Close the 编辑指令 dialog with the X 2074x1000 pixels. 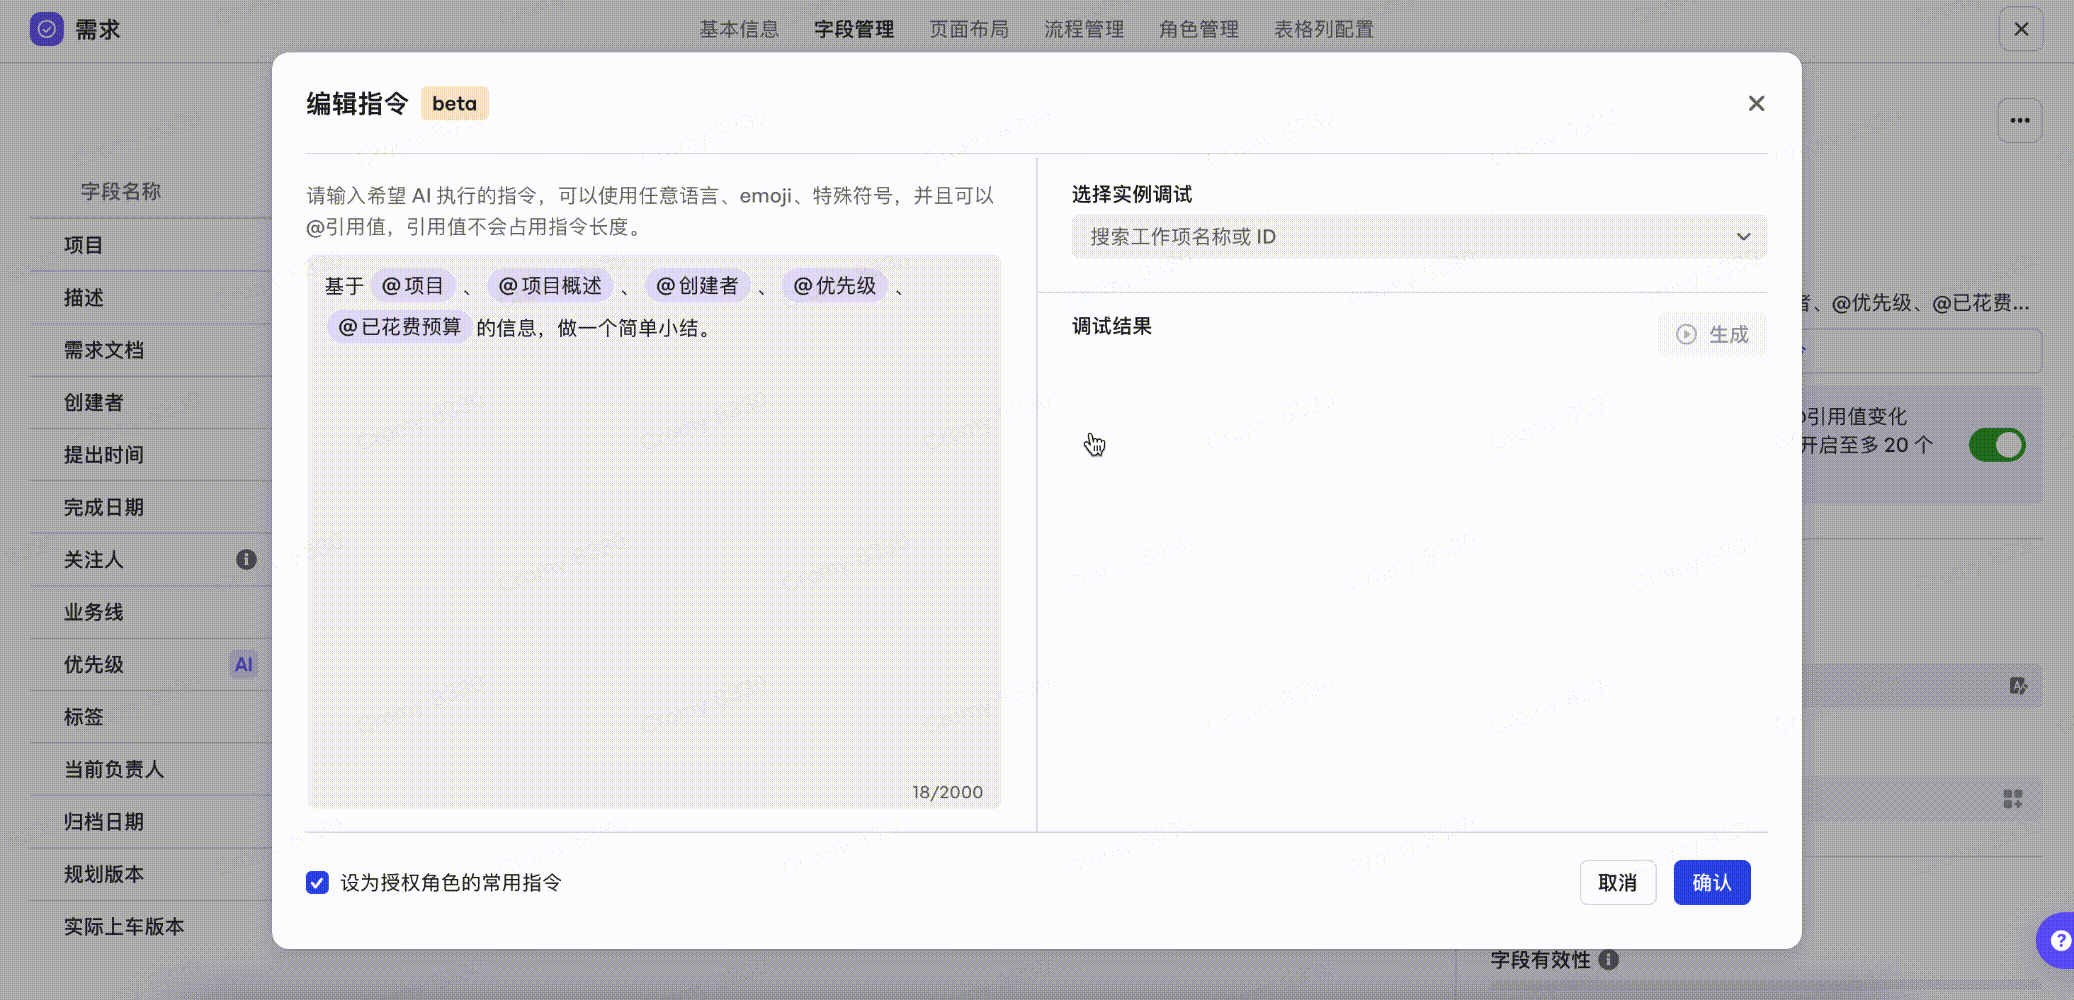click(x=1756, y=103)
